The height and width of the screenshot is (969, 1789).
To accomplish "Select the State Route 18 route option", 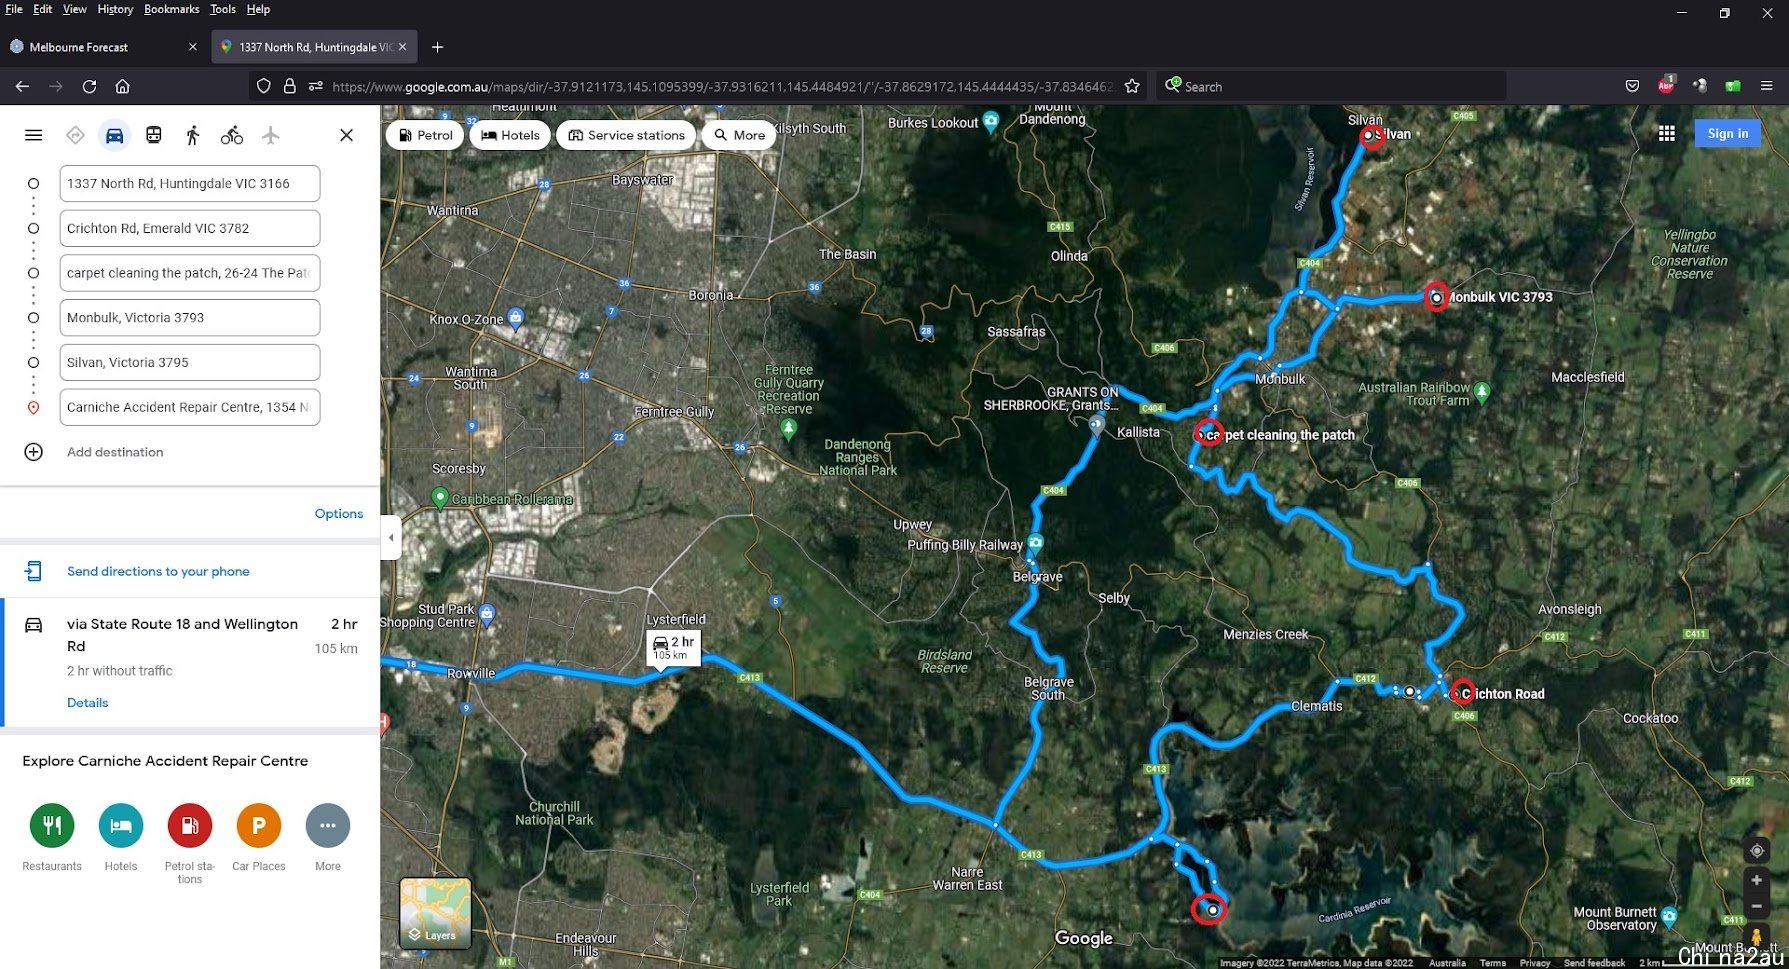I will [x=190, y=661].
